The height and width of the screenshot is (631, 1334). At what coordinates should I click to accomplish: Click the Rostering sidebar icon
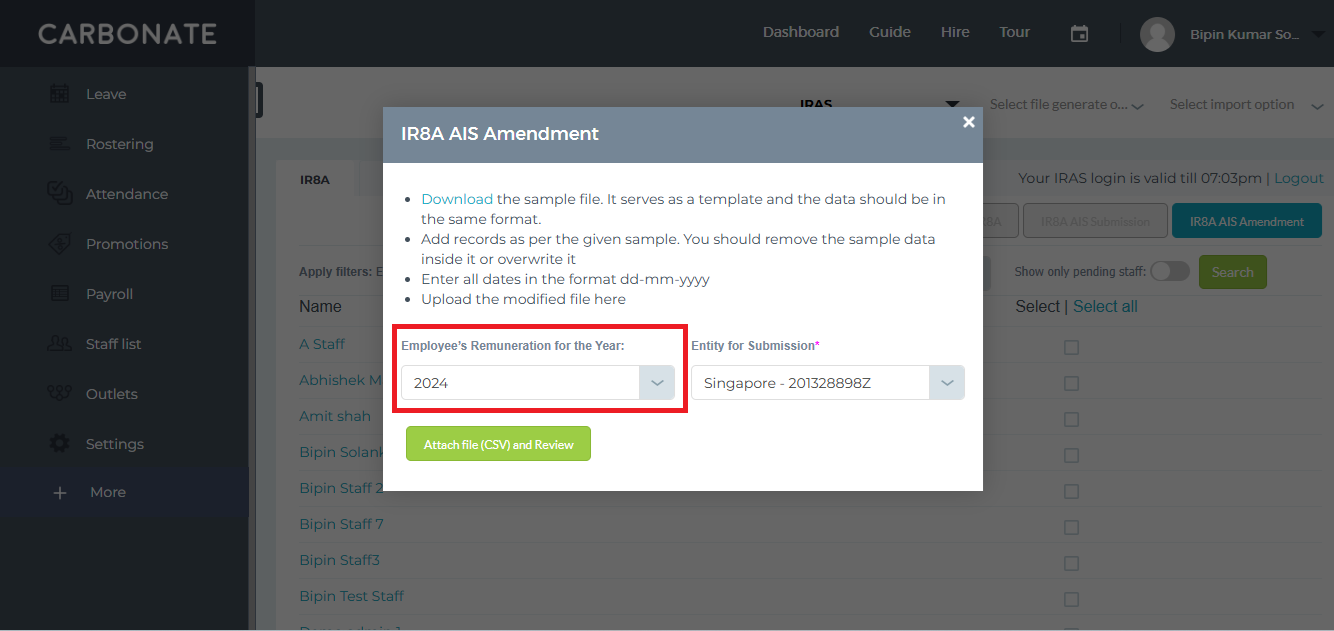59,144
